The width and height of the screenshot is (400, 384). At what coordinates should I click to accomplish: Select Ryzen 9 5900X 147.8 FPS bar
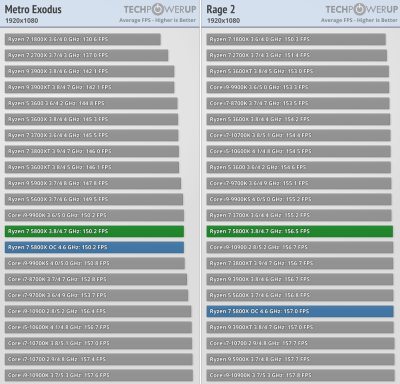[93, 183]
